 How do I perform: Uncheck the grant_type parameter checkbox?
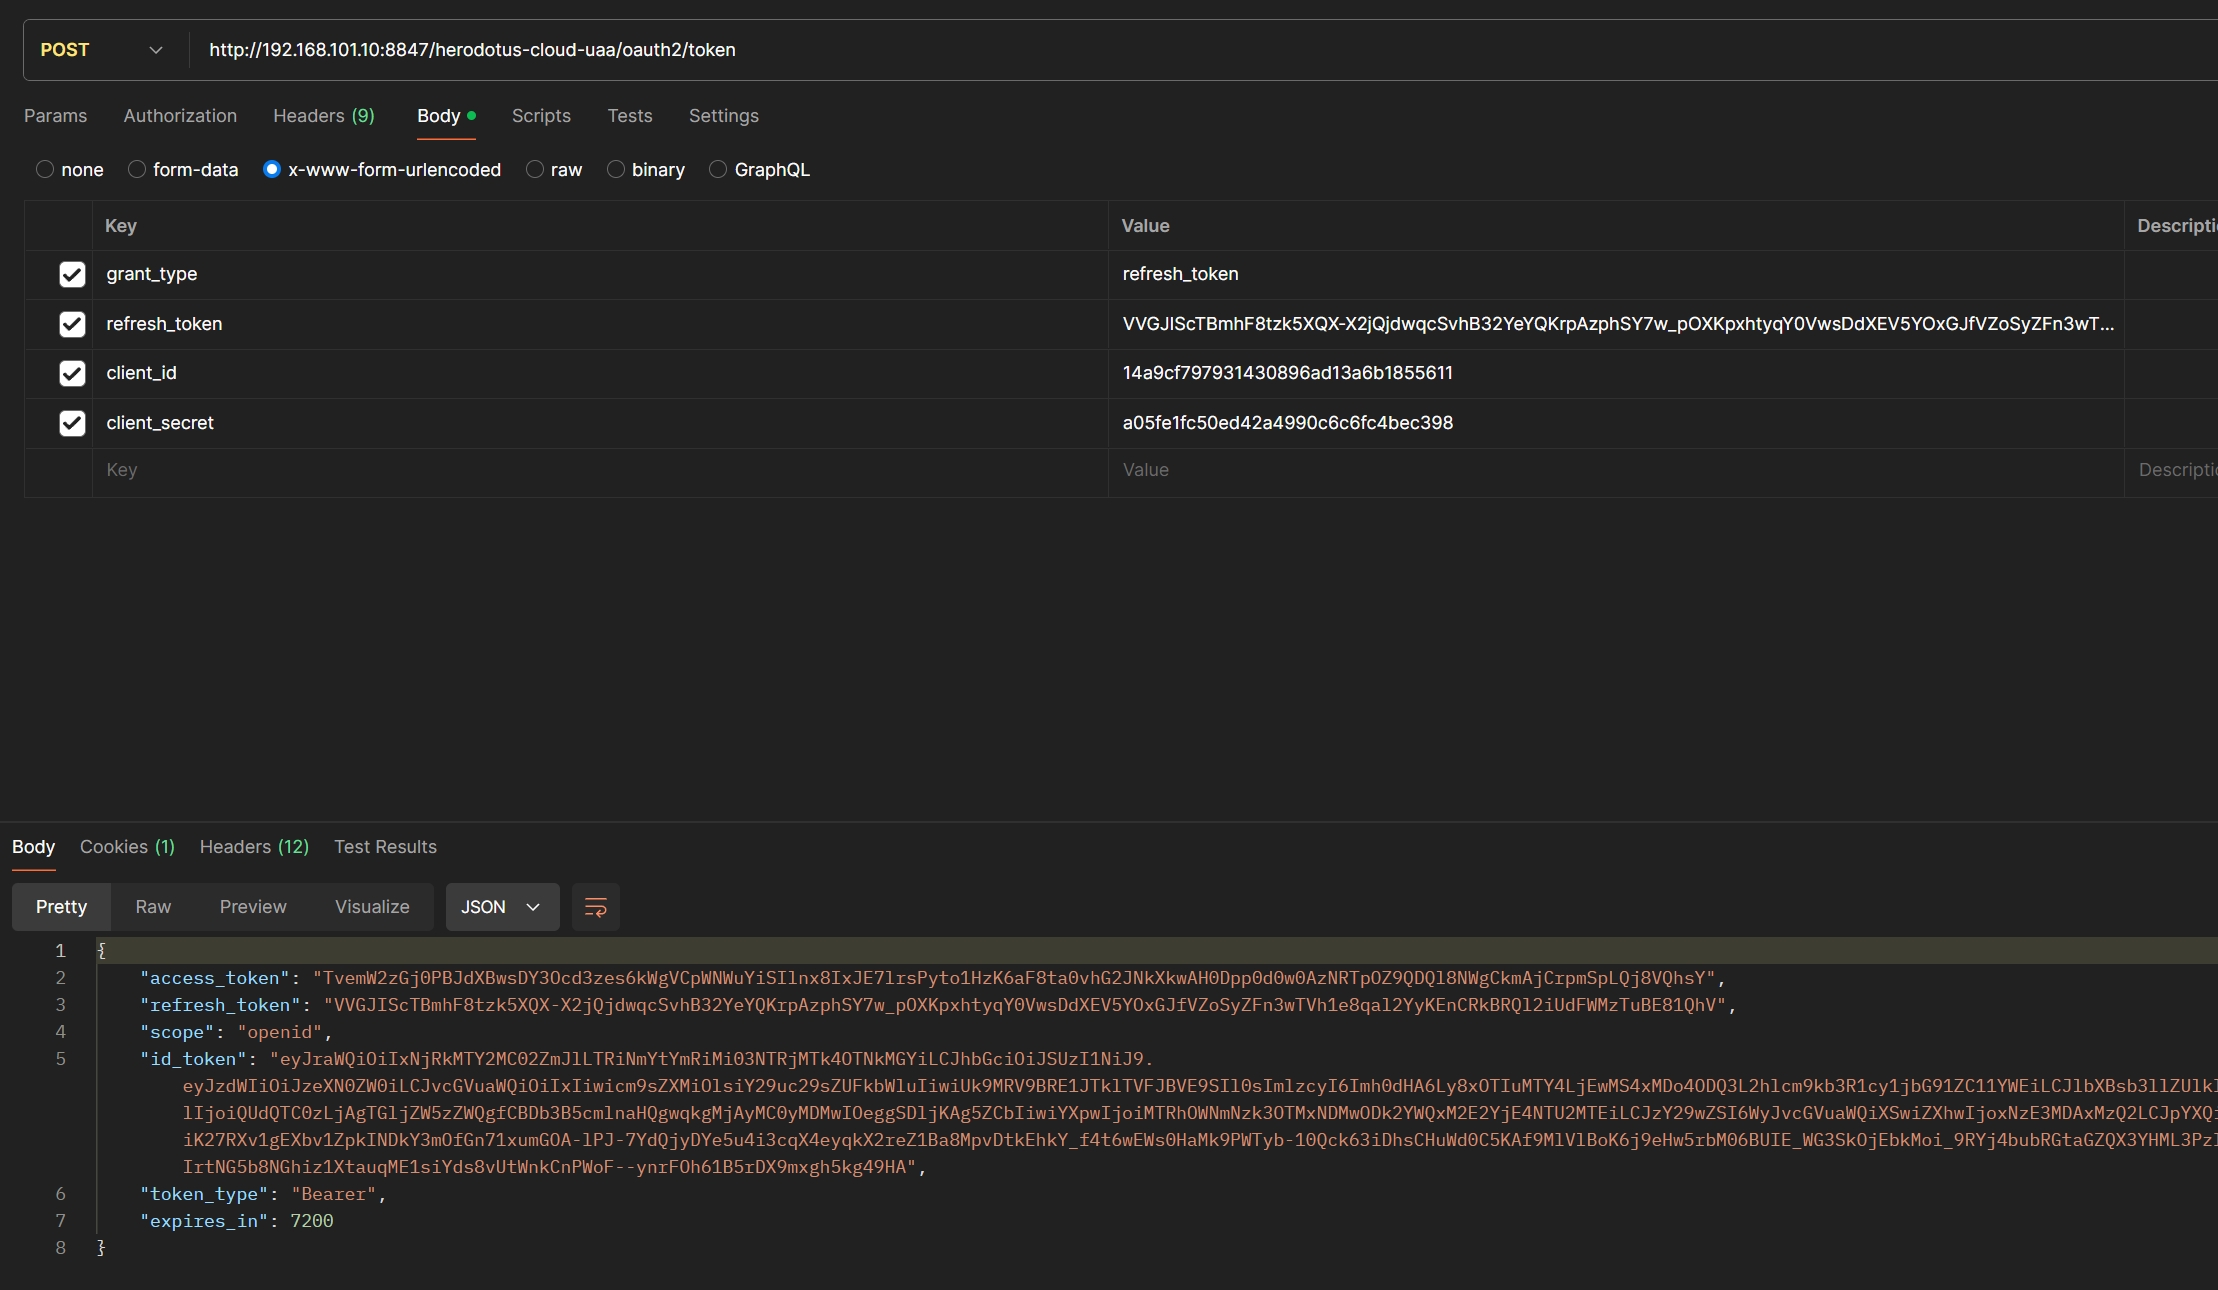pos(72,274)
